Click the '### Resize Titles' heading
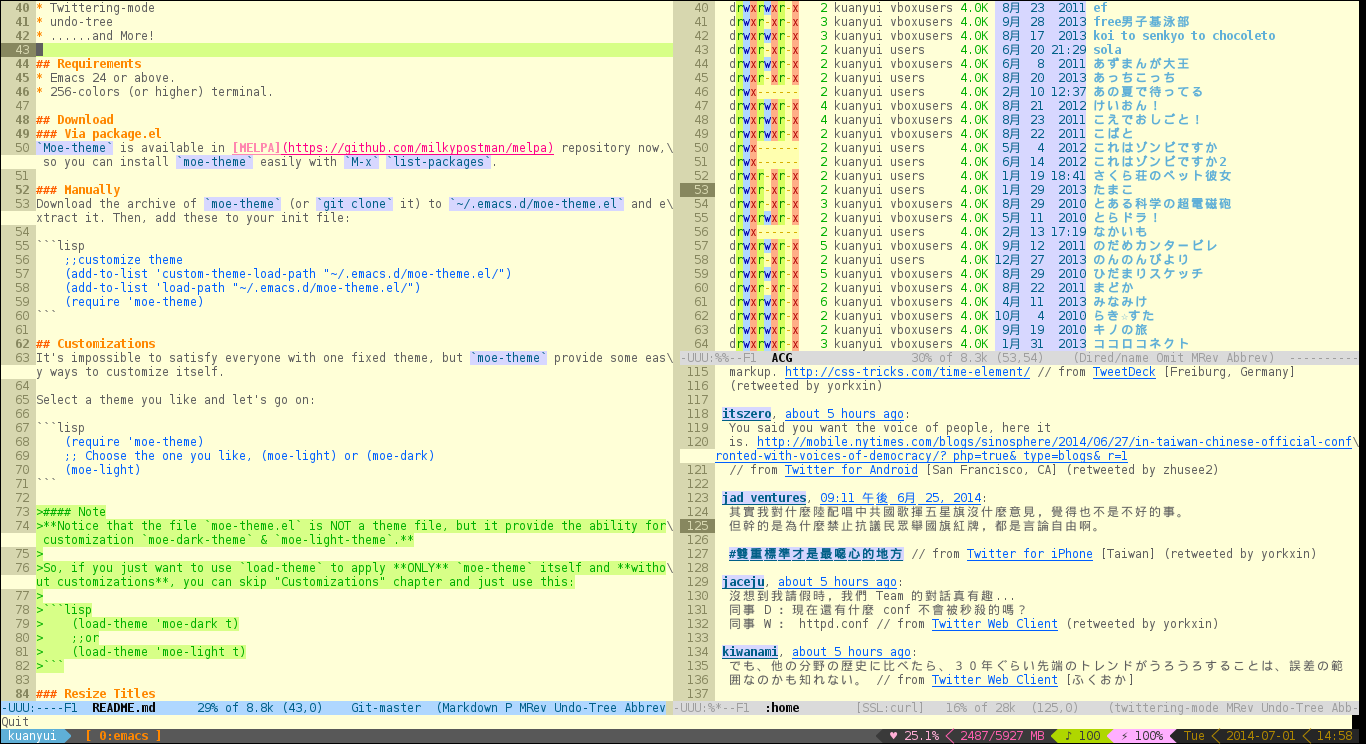The height and width of the screenshot is (744, 1366). (96, 694)
